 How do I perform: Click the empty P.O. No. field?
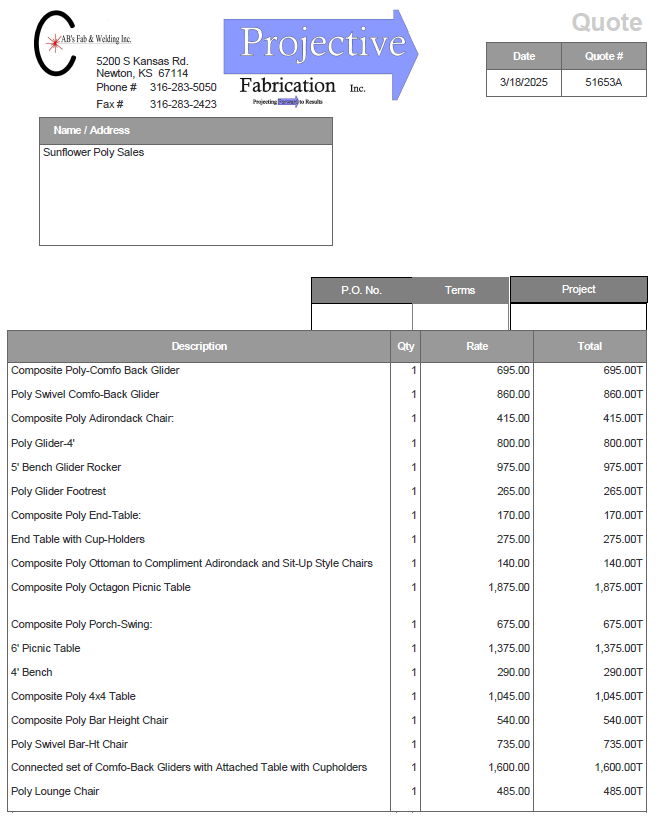click(x=361, y=316)
